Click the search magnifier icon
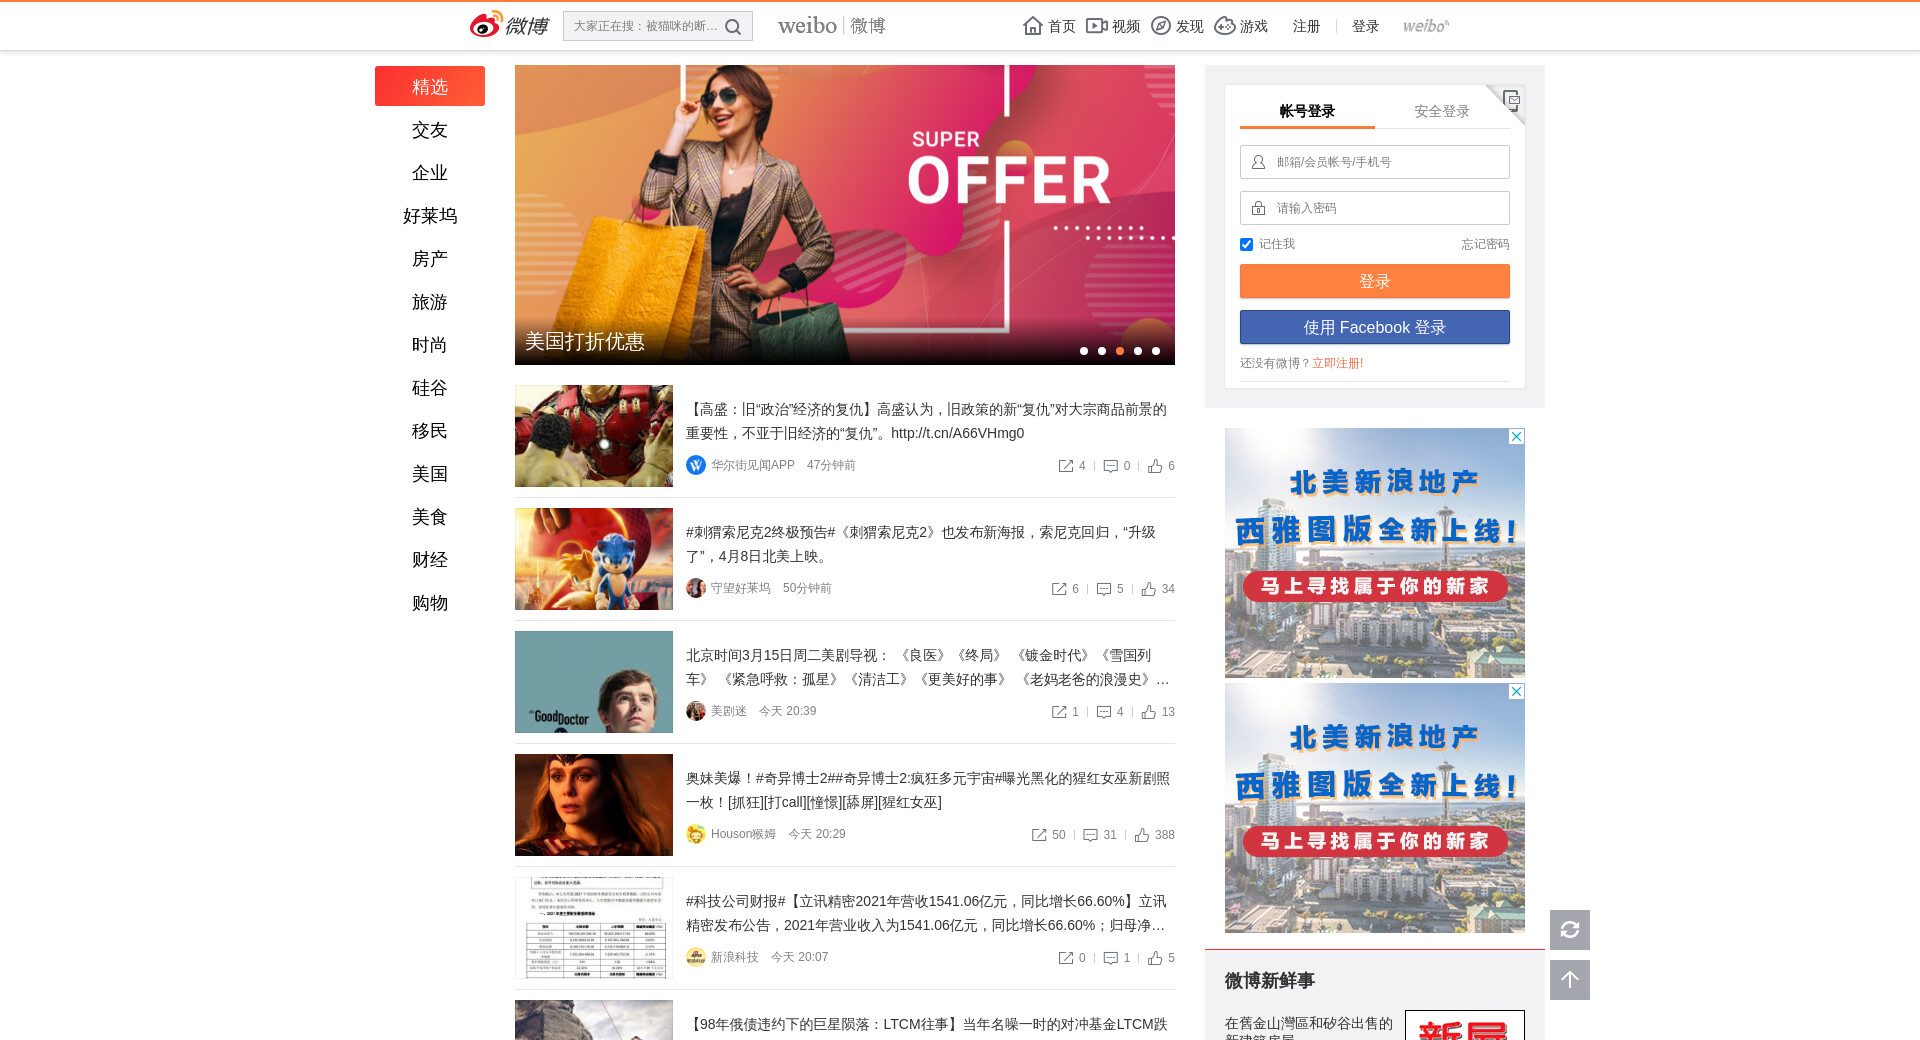This screenshot has height=1040, width=1920. (x=733, y=27)
